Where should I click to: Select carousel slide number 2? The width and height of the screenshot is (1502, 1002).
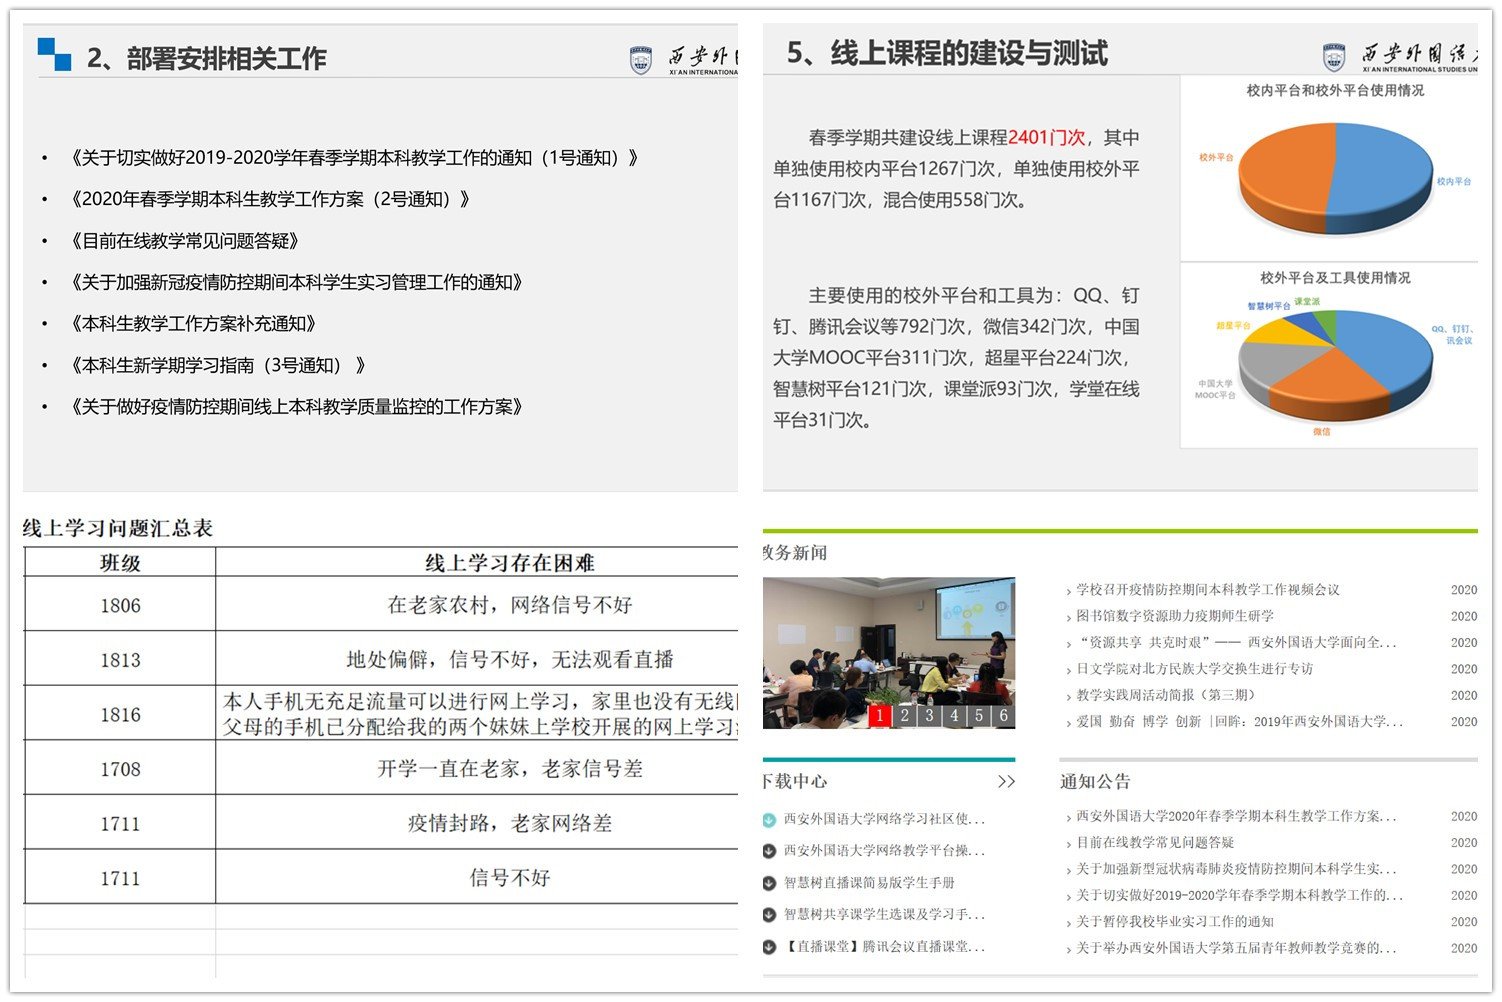click(x=905, y=715)
